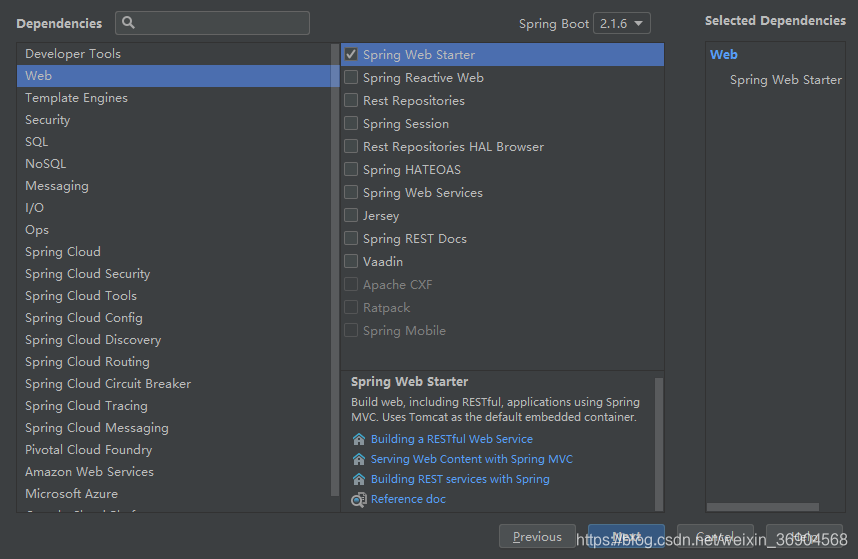Open Building REST services with Spring link
The height and width of the screenshot is (559, 858).
[x=460, y=479]
